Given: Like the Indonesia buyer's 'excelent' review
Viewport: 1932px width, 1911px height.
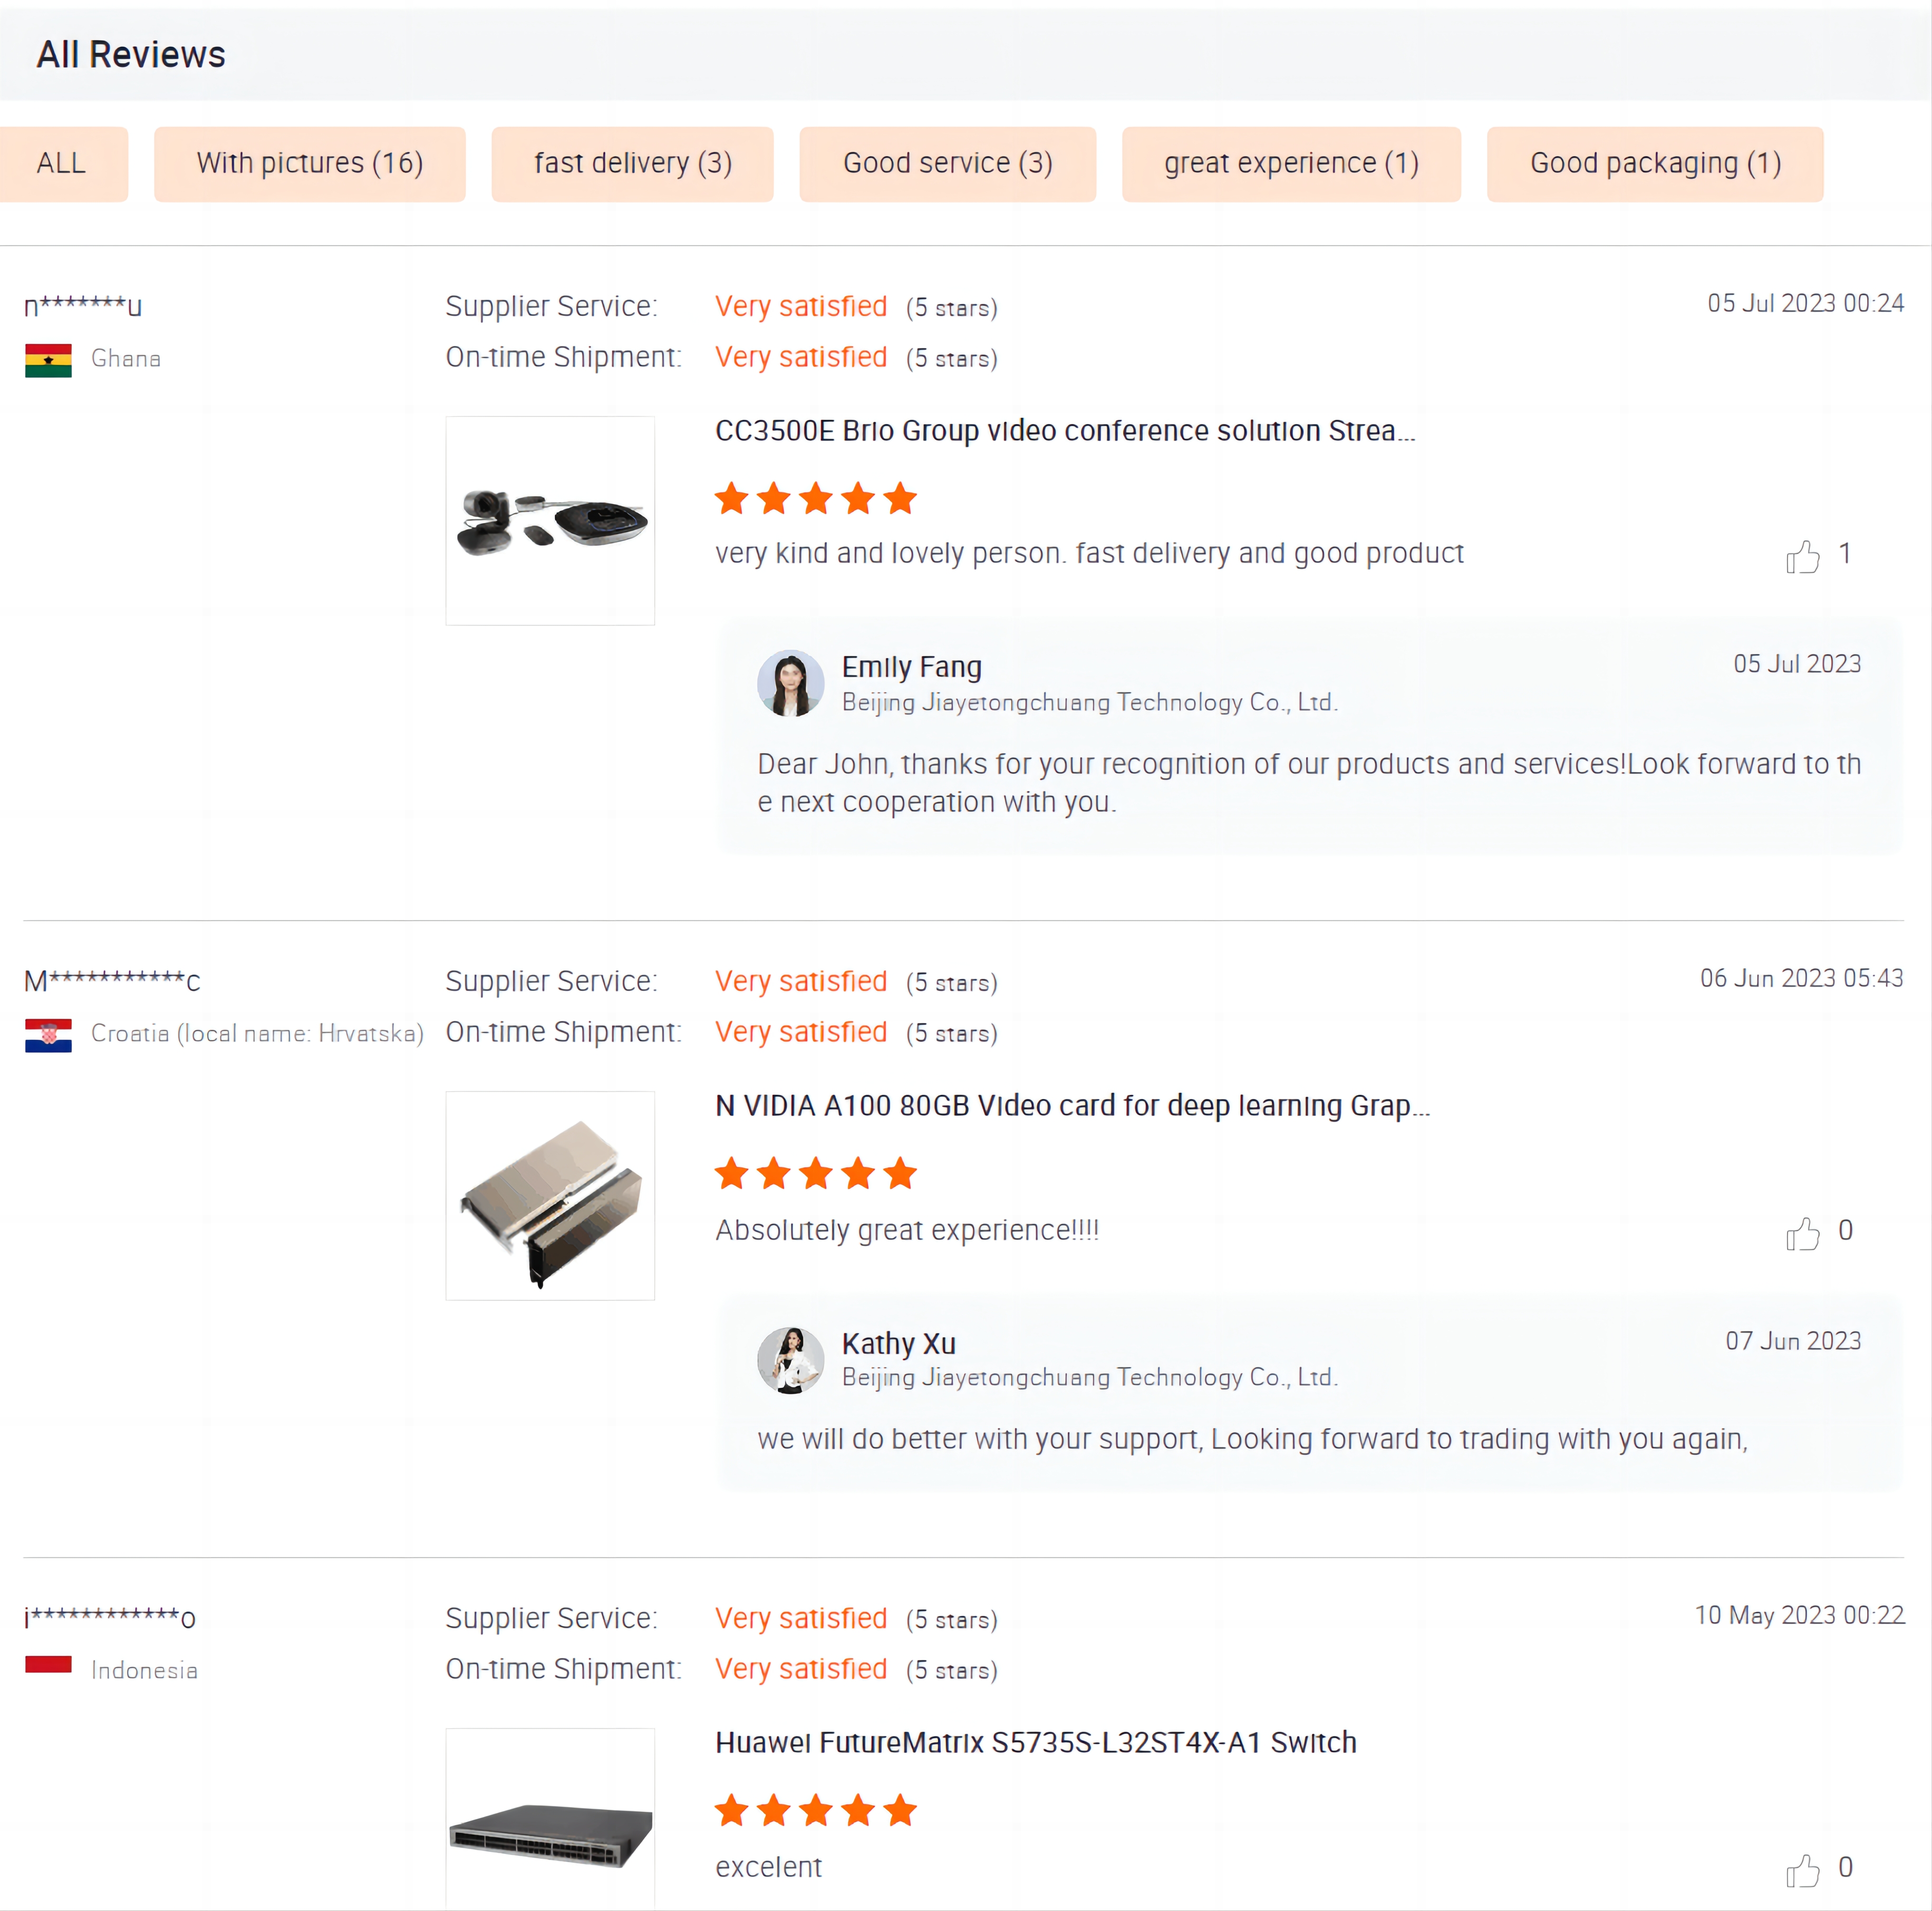Looking at the screenshot, I should 1802,1870.
